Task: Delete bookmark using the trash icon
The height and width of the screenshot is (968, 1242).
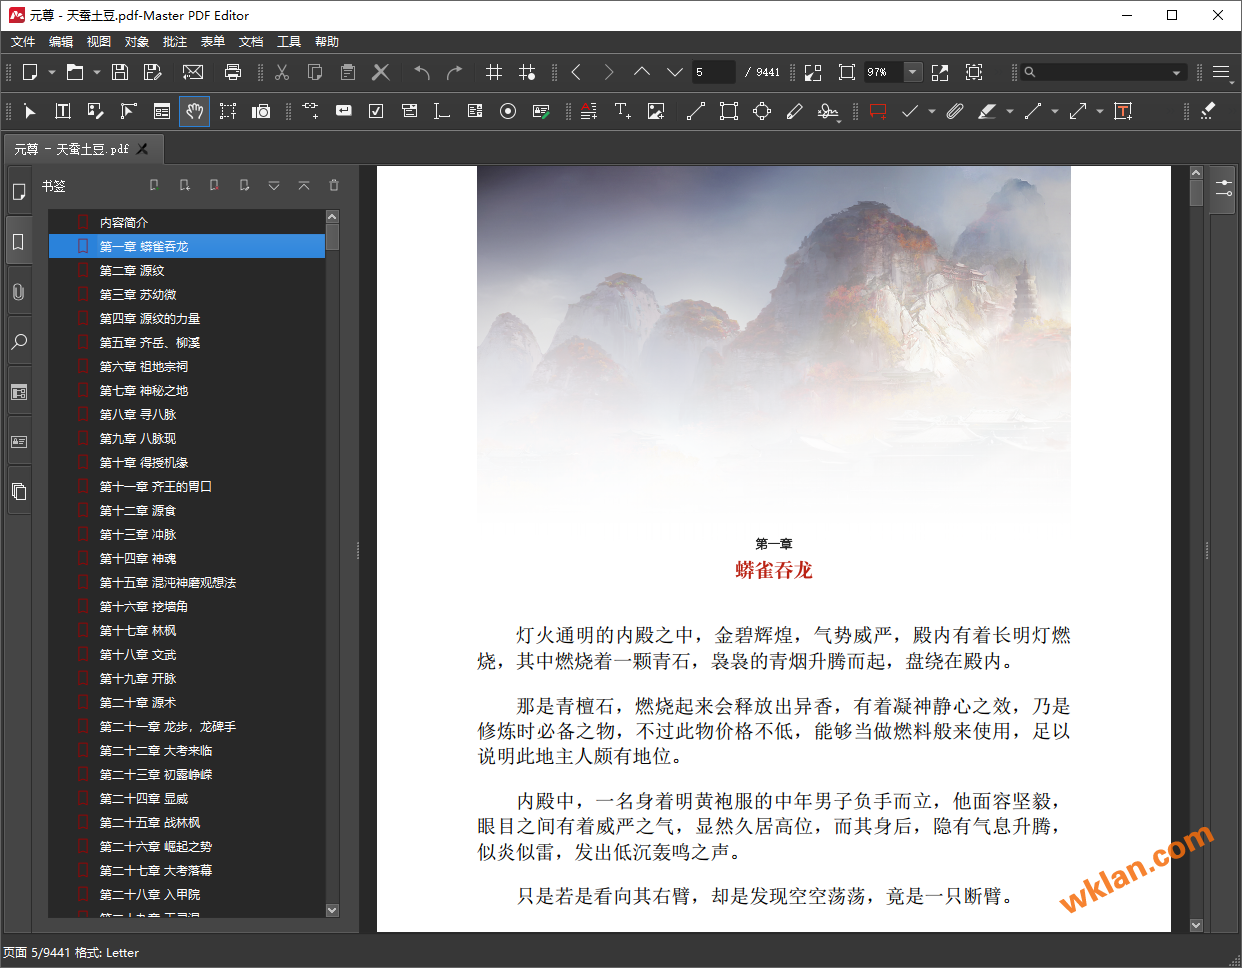Action: pyautogui.click(x=334, y=185)
